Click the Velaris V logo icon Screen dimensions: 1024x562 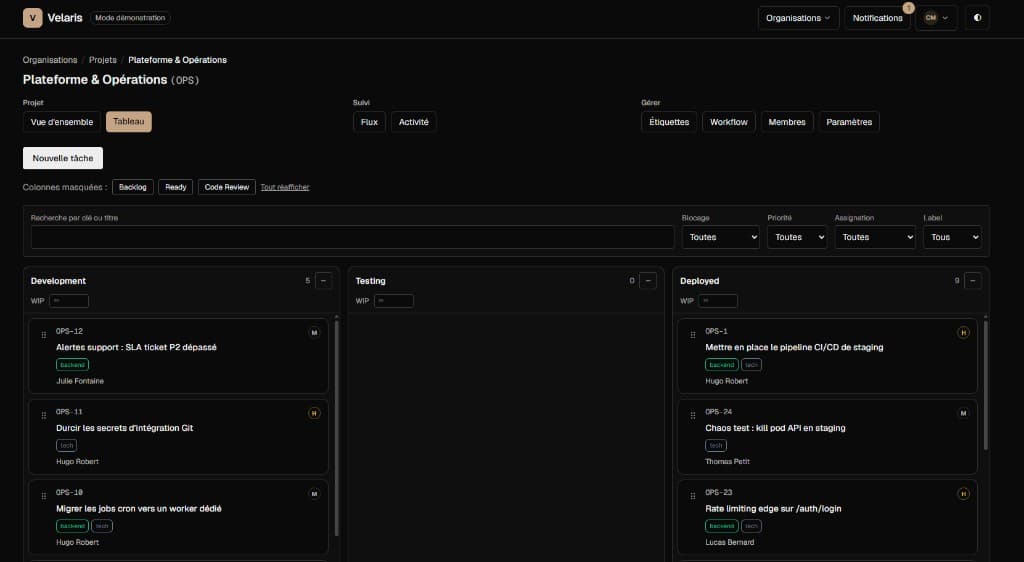coord(33,18)
